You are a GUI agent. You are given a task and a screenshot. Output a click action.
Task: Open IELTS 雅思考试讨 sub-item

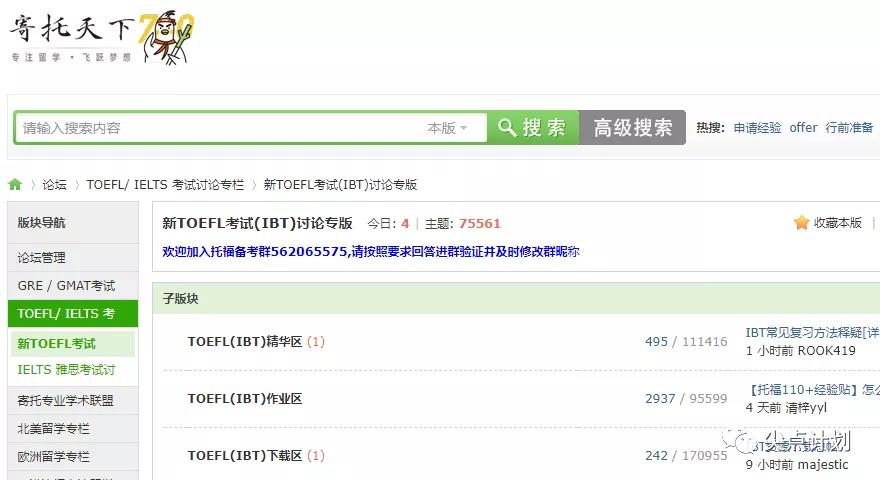(x=66, y=369)
